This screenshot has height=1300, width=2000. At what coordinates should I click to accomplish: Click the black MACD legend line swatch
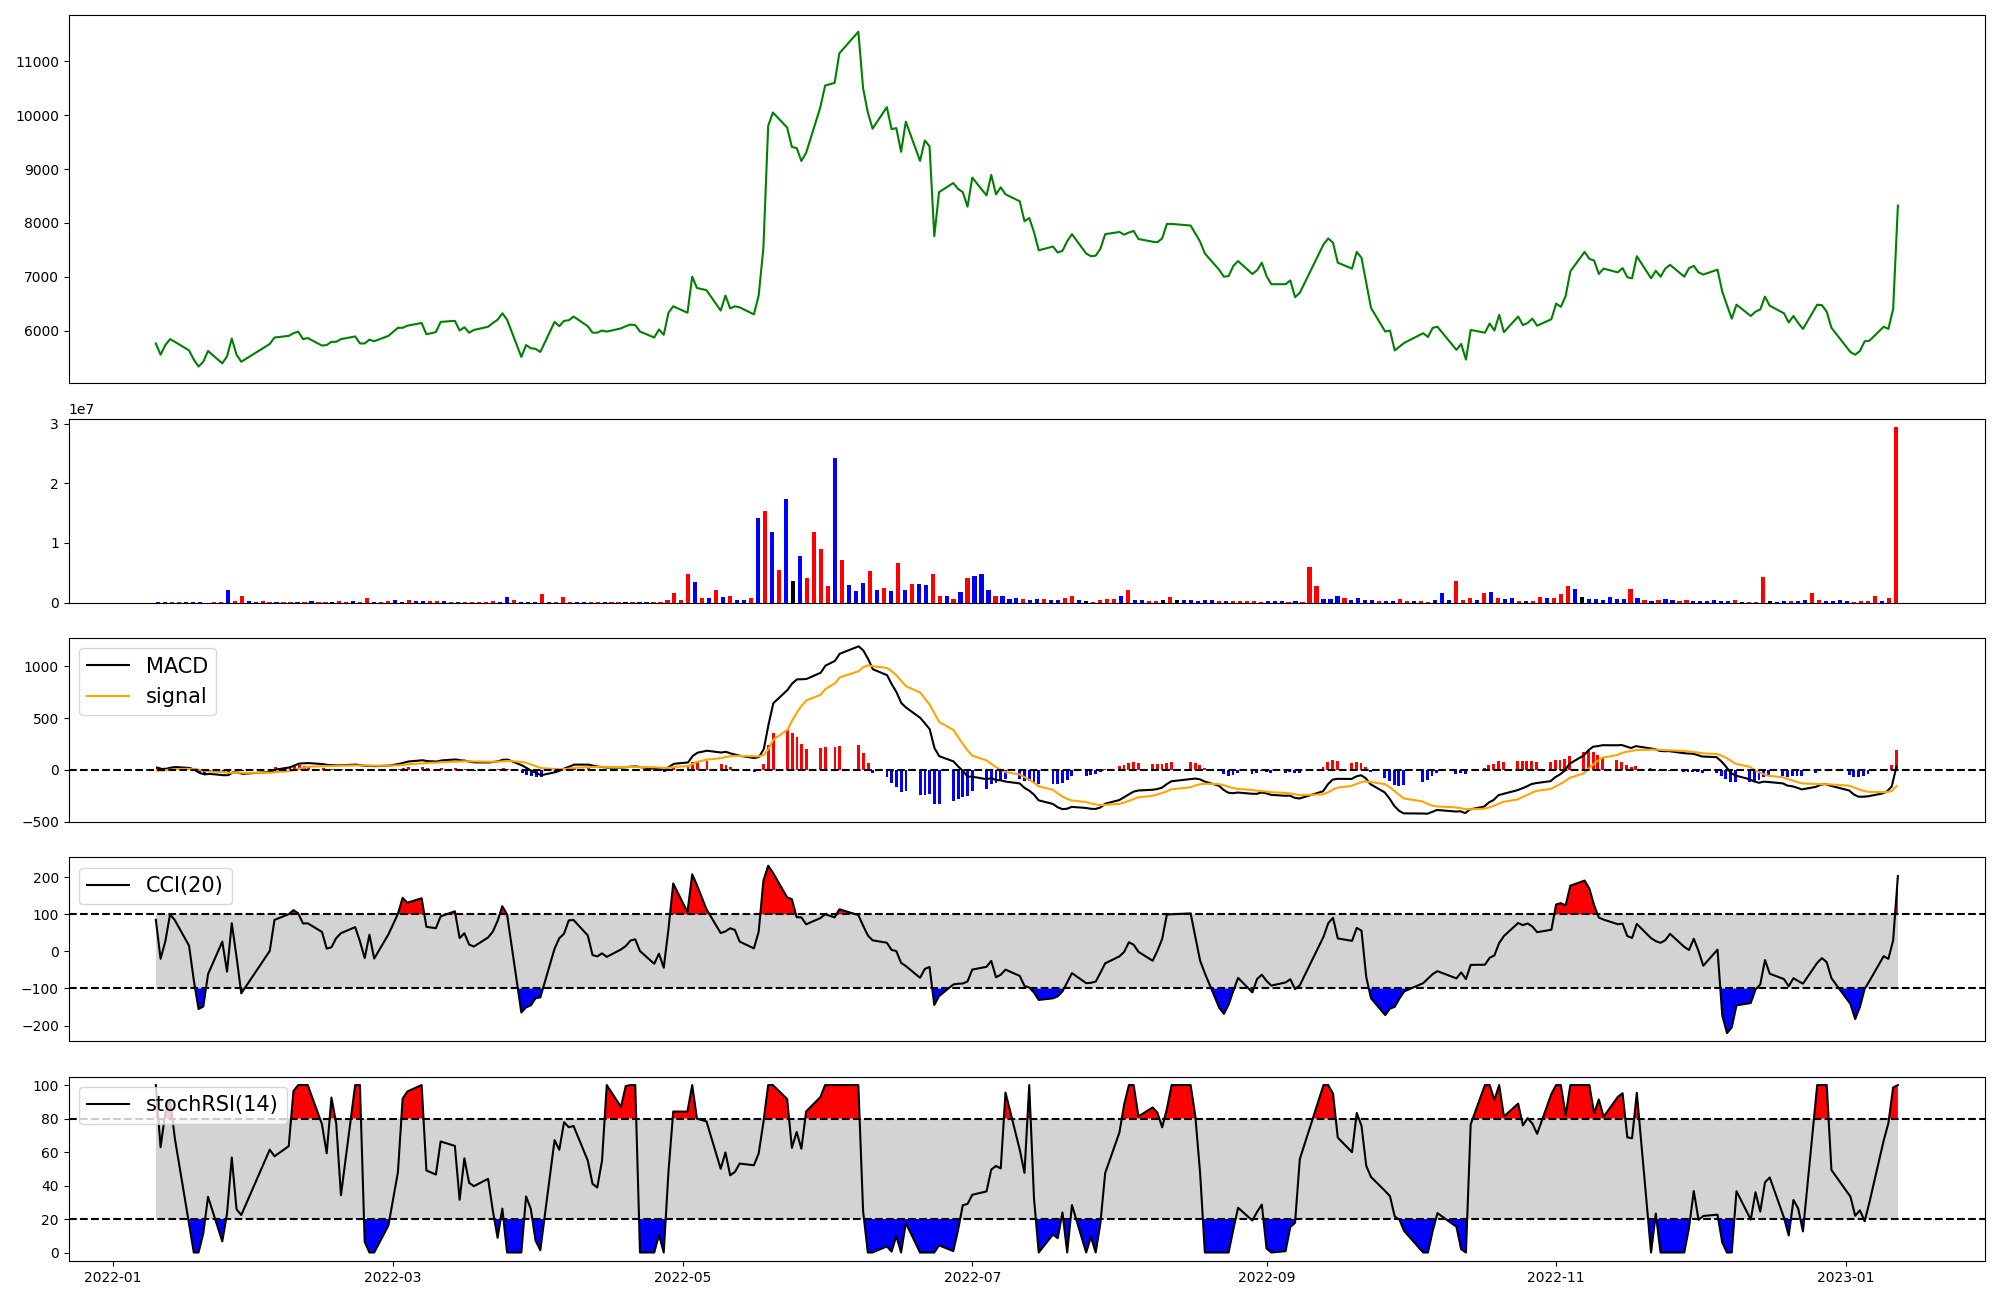108,666
